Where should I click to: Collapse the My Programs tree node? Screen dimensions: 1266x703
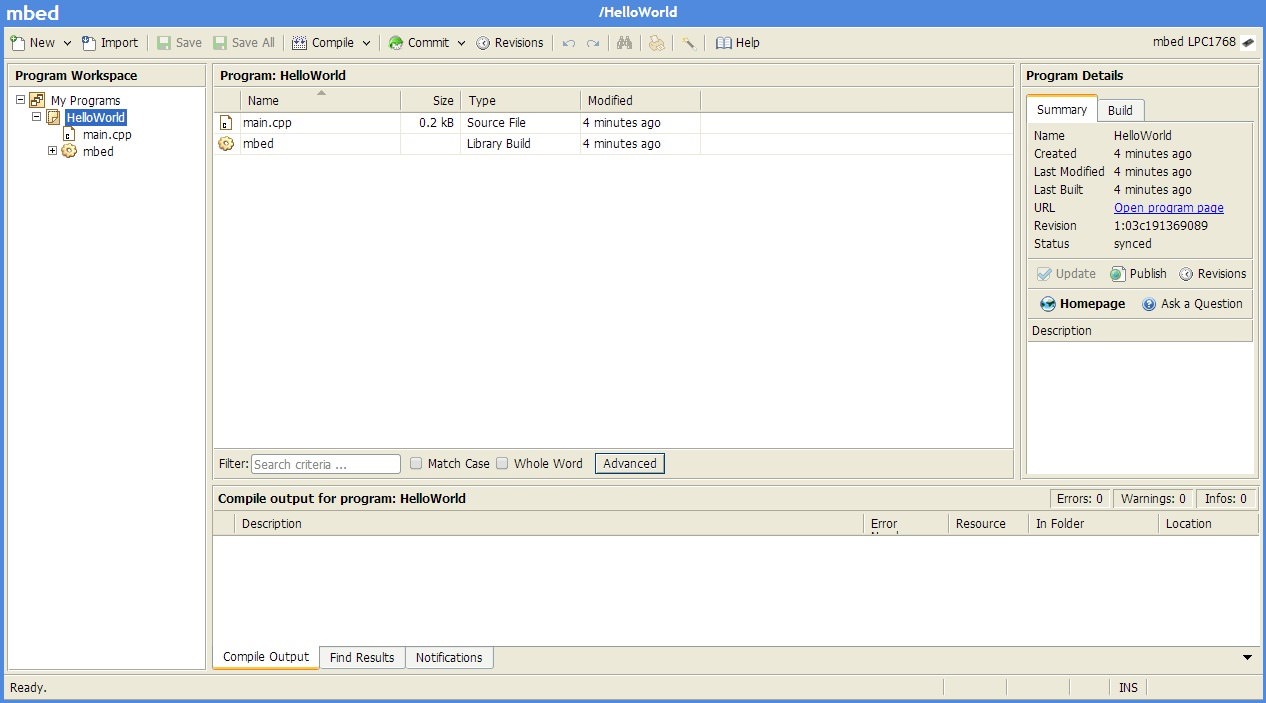tap(20, 100)
